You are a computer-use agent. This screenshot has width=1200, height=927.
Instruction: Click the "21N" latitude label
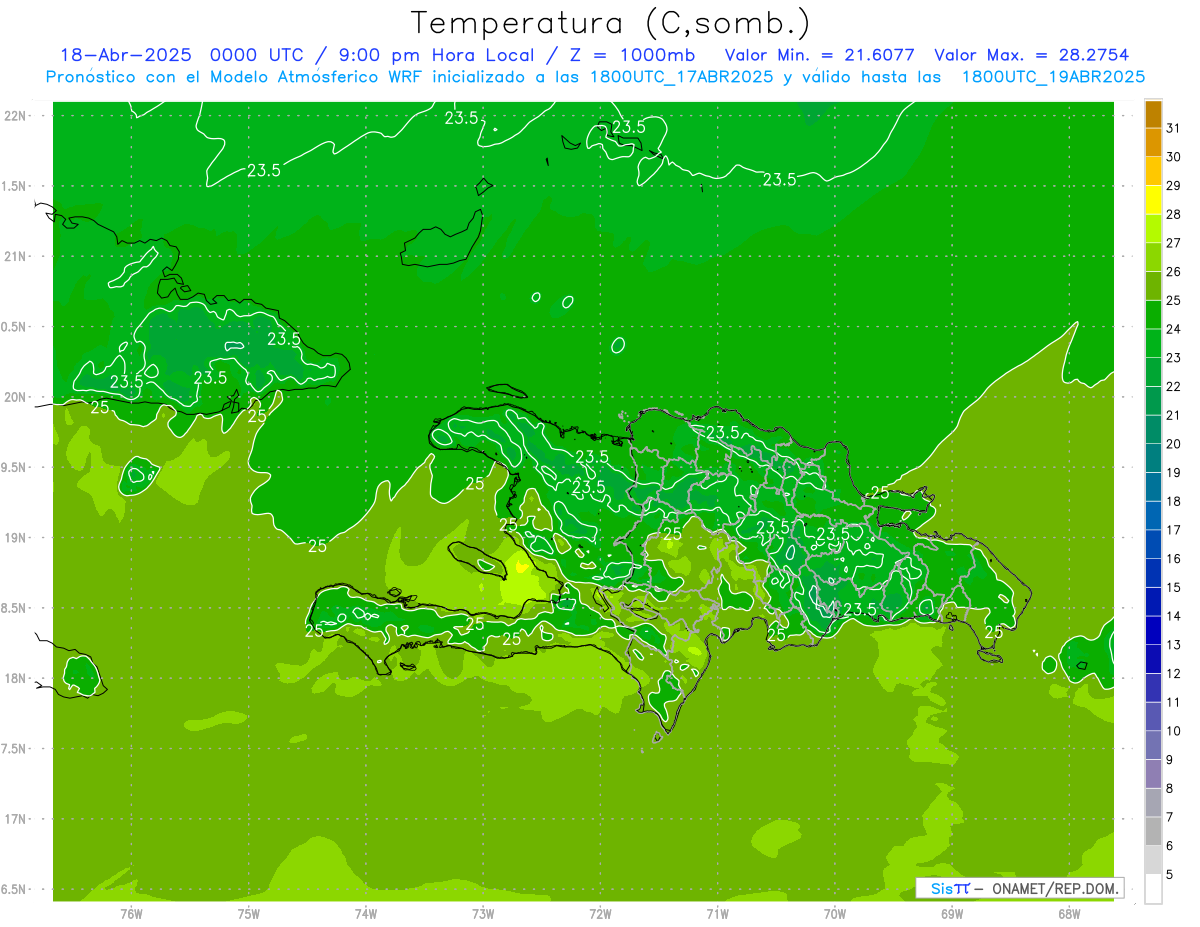click(x=15, y=256)
